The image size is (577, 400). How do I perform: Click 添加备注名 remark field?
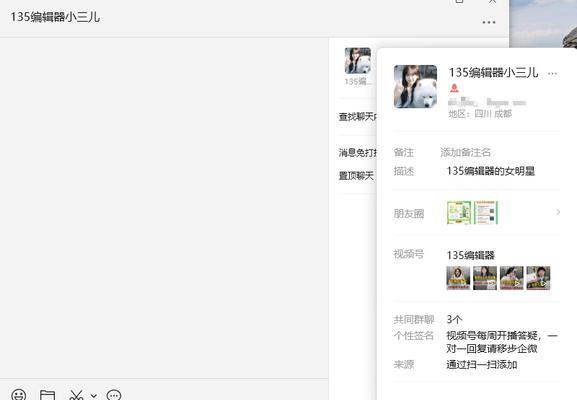(x=466, y=152)
